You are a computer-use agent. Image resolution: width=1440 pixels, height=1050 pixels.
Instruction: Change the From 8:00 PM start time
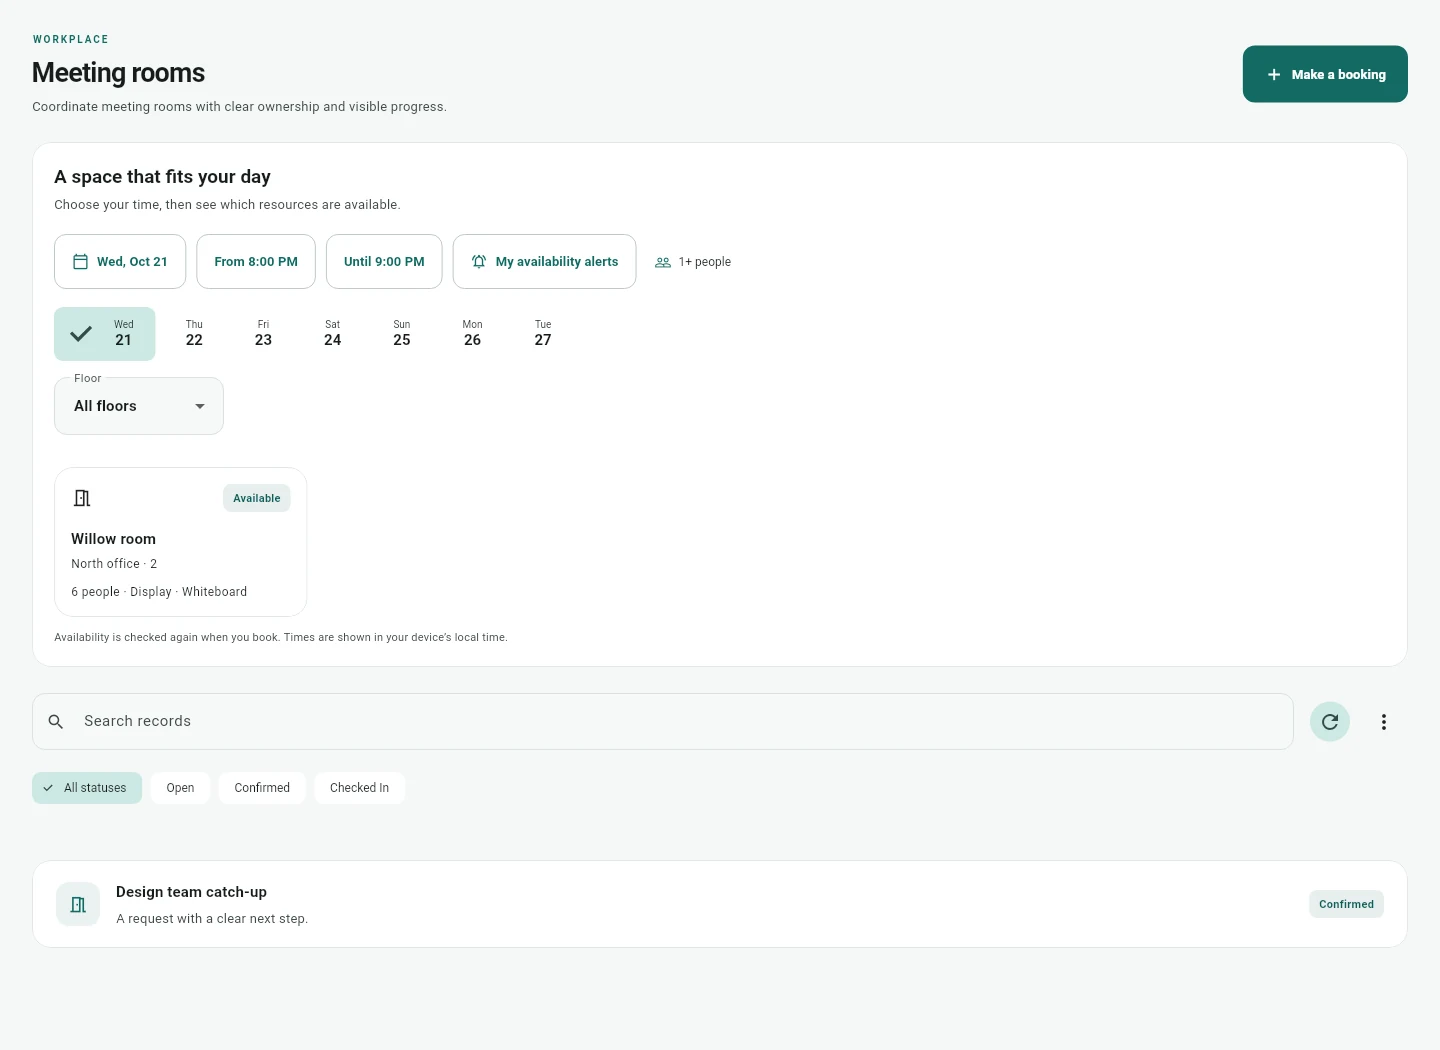click(256, 262)
